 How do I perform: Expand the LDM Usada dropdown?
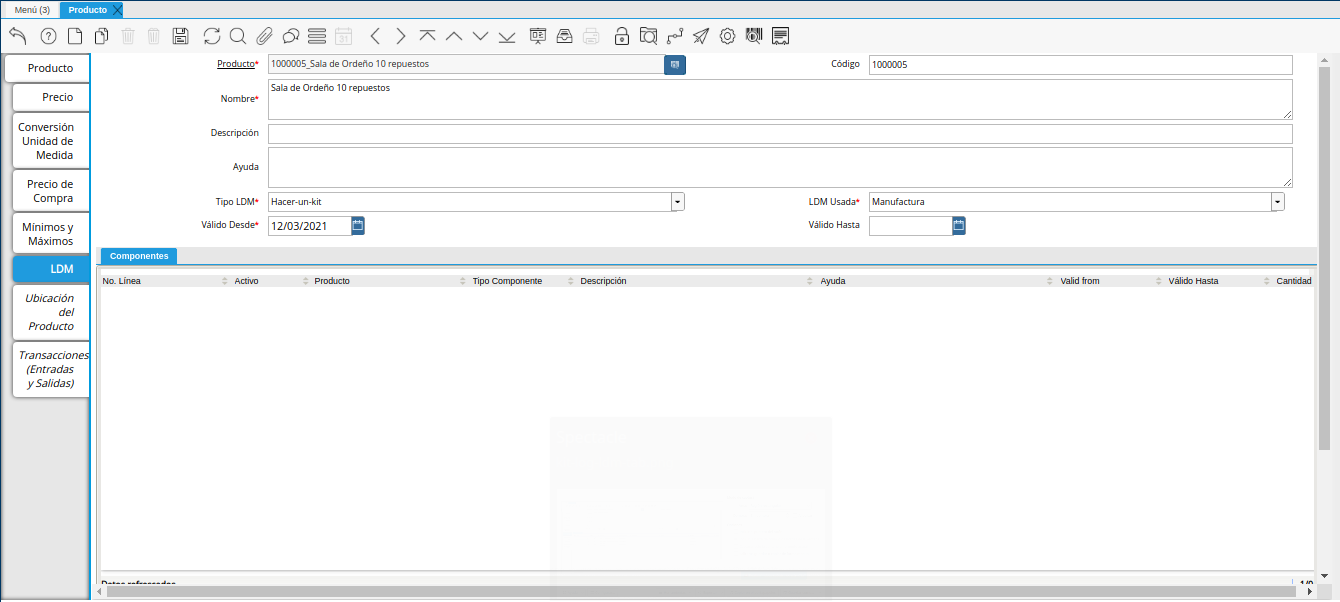(1277, 202)
